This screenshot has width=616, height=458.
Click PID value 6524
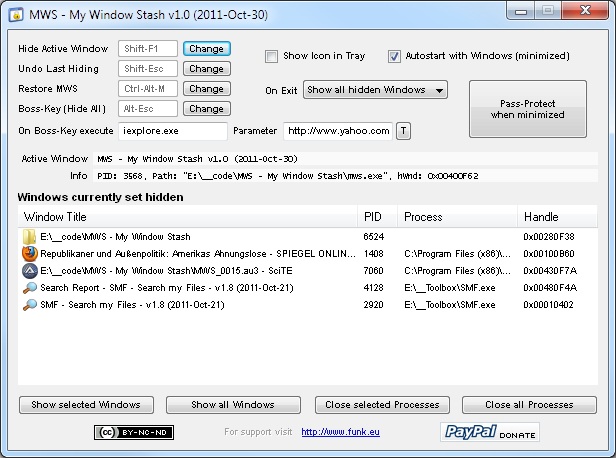(374, 237)
